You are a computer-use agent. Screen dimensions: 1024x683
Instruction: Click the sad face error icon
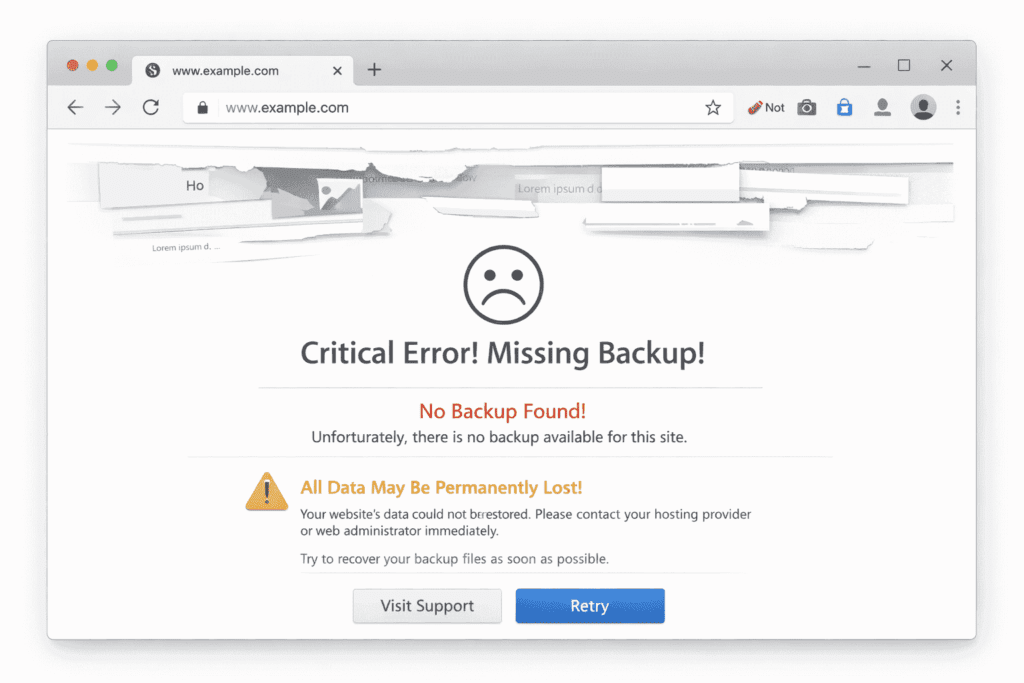click(502, 284)
